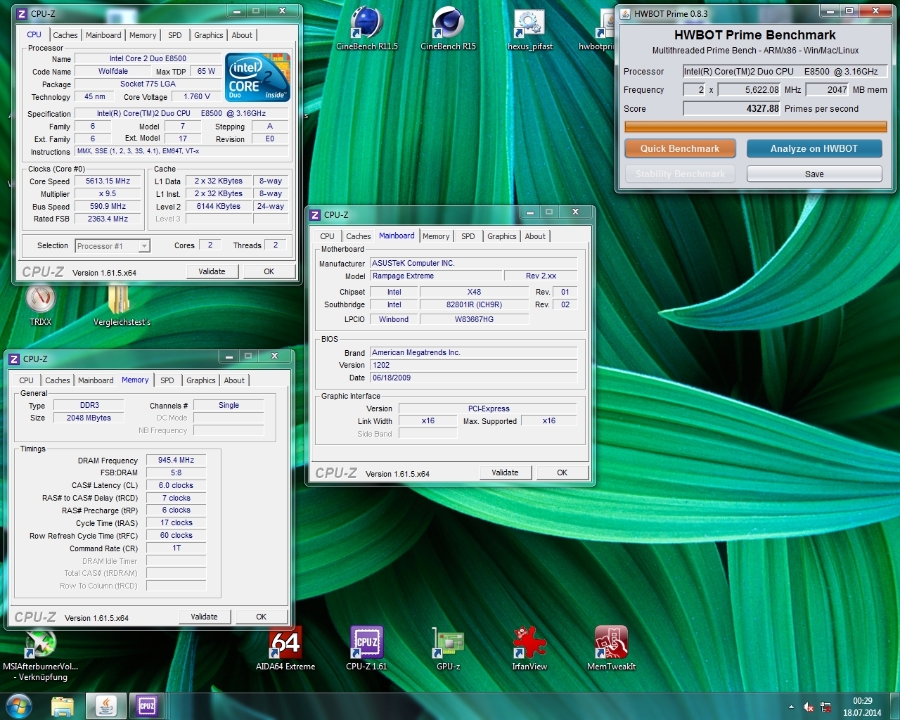The image size is (900, 720).
Task: Launch AIDA64 Extreme shortcut
Action: (x=285, y=648)
